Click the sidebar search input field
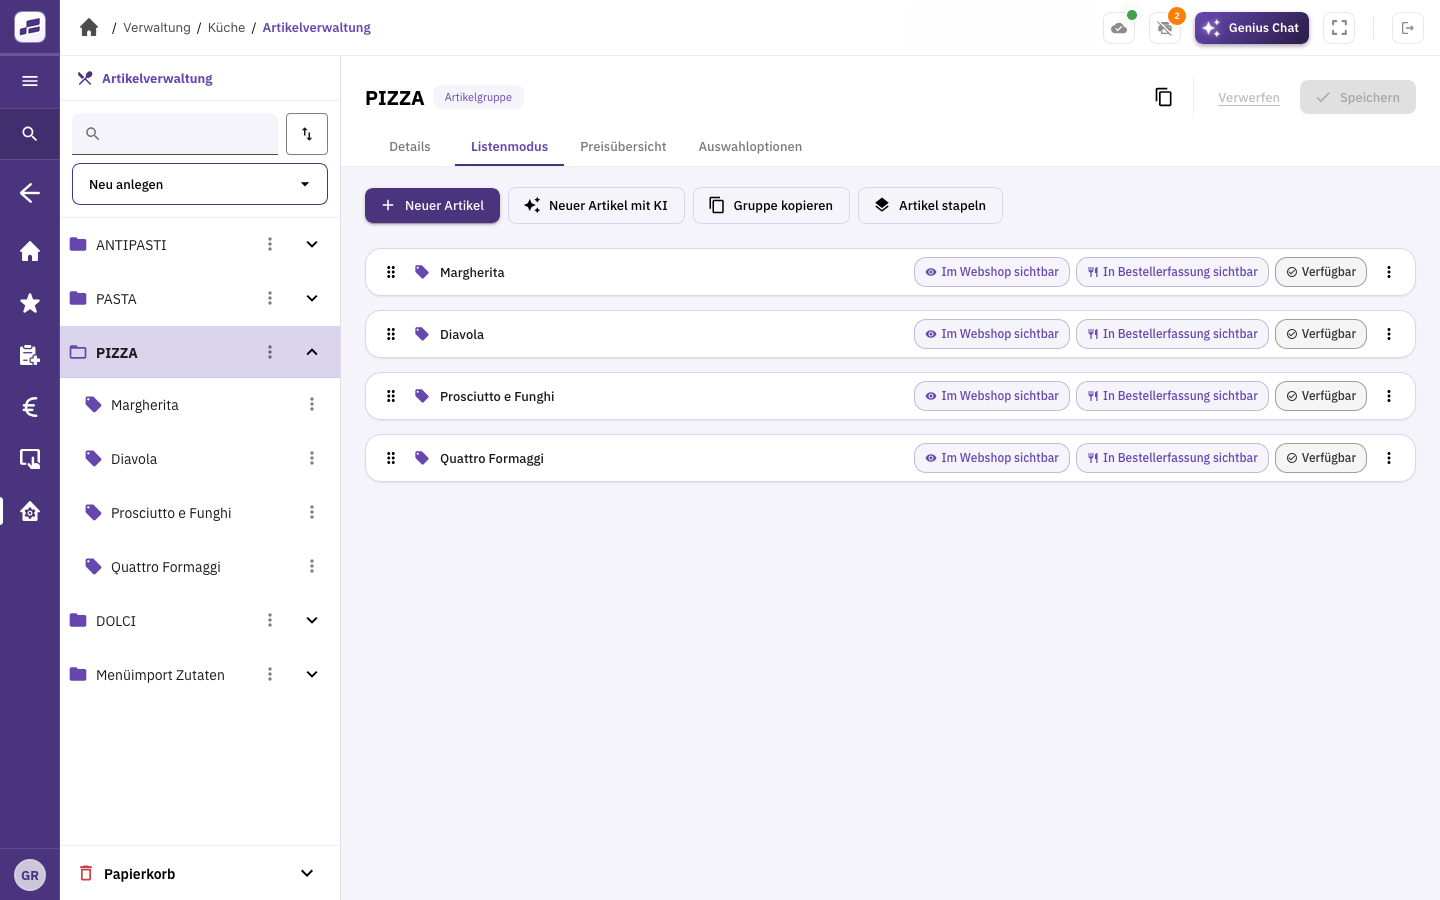 [175, 134]
